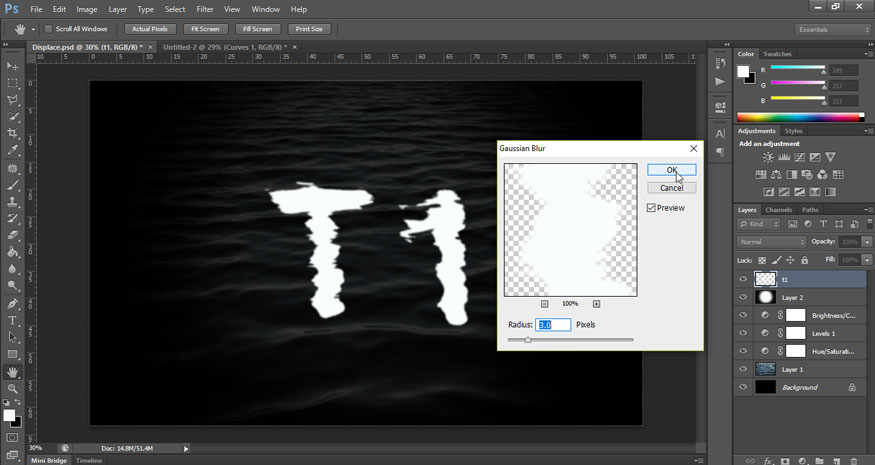This screenshot has height=465, width=875.
Task: Switch to the Channels tab
Action: pos(778,210)
